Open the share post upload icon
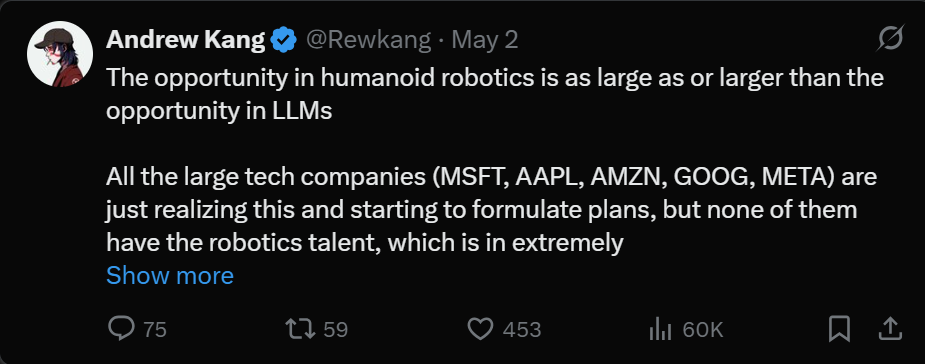The height and width of the screenshot is (364, 925). tap(890, 329)
